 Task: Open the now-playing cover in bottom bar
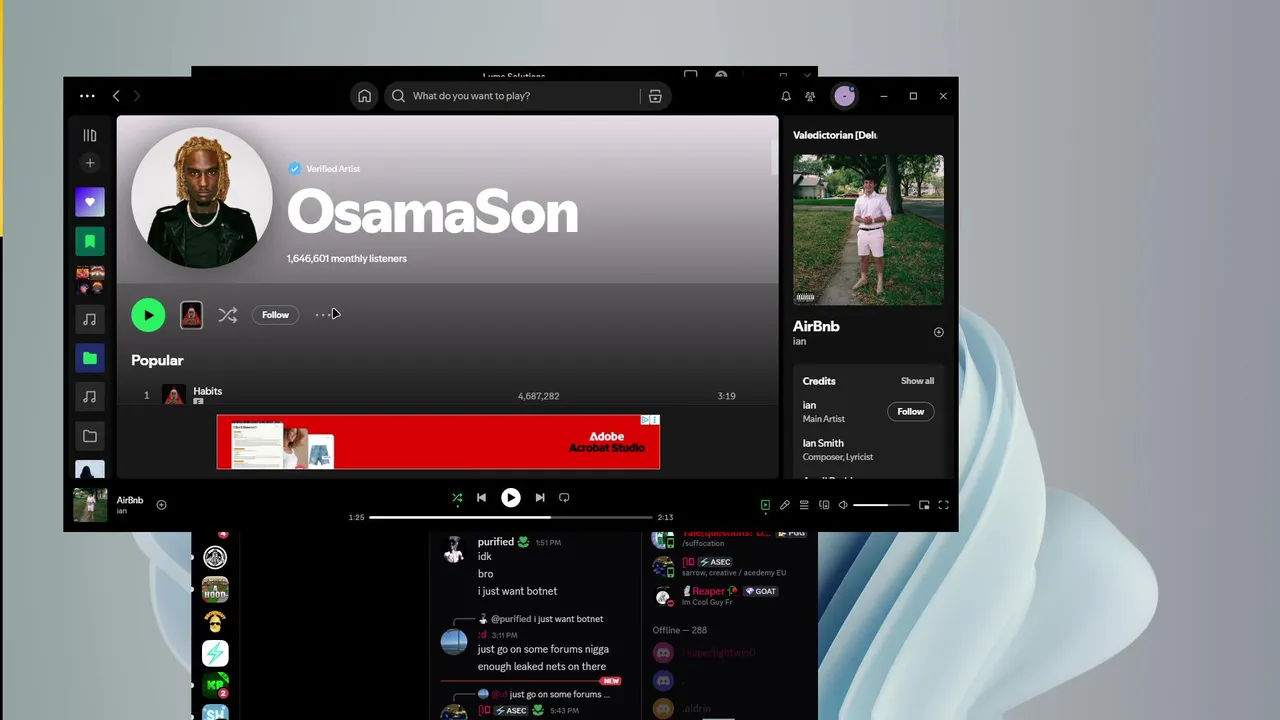pos(90,505)
